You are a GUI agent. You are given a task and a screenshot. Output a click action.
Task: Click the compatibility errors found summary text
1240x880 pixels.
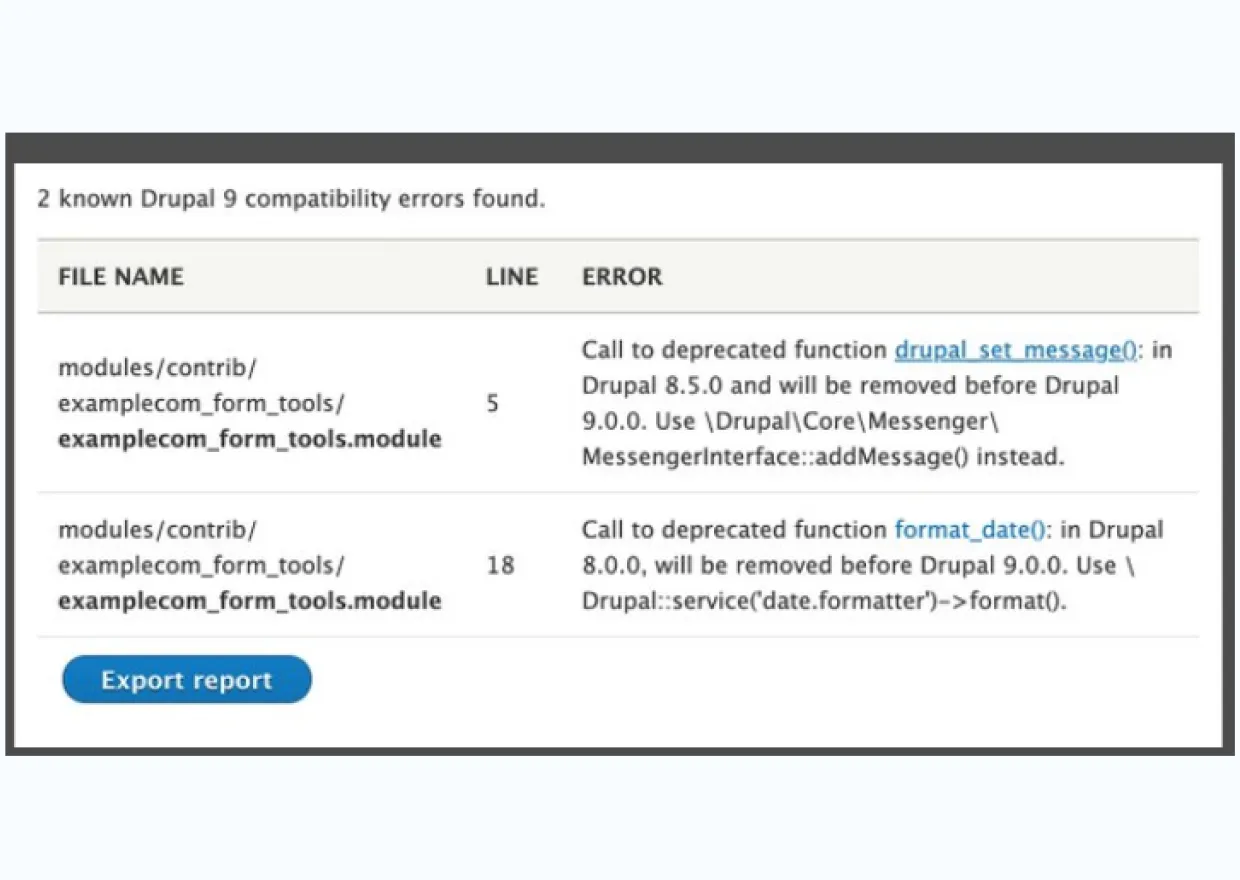point(291,199)
